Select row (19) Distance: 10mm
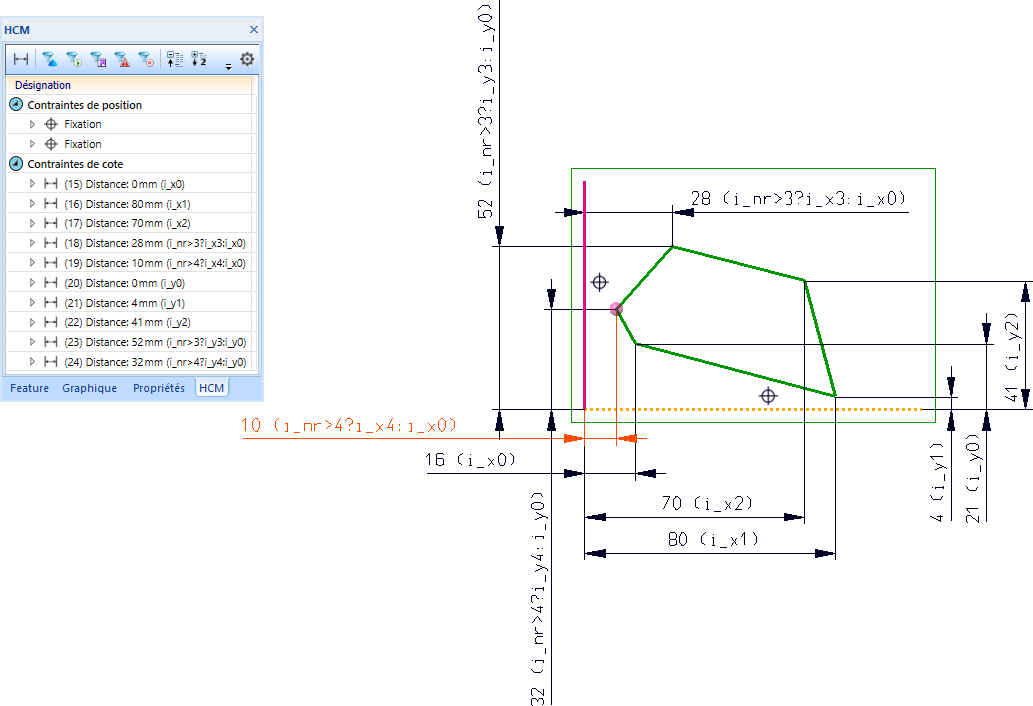 click(130, 263)
